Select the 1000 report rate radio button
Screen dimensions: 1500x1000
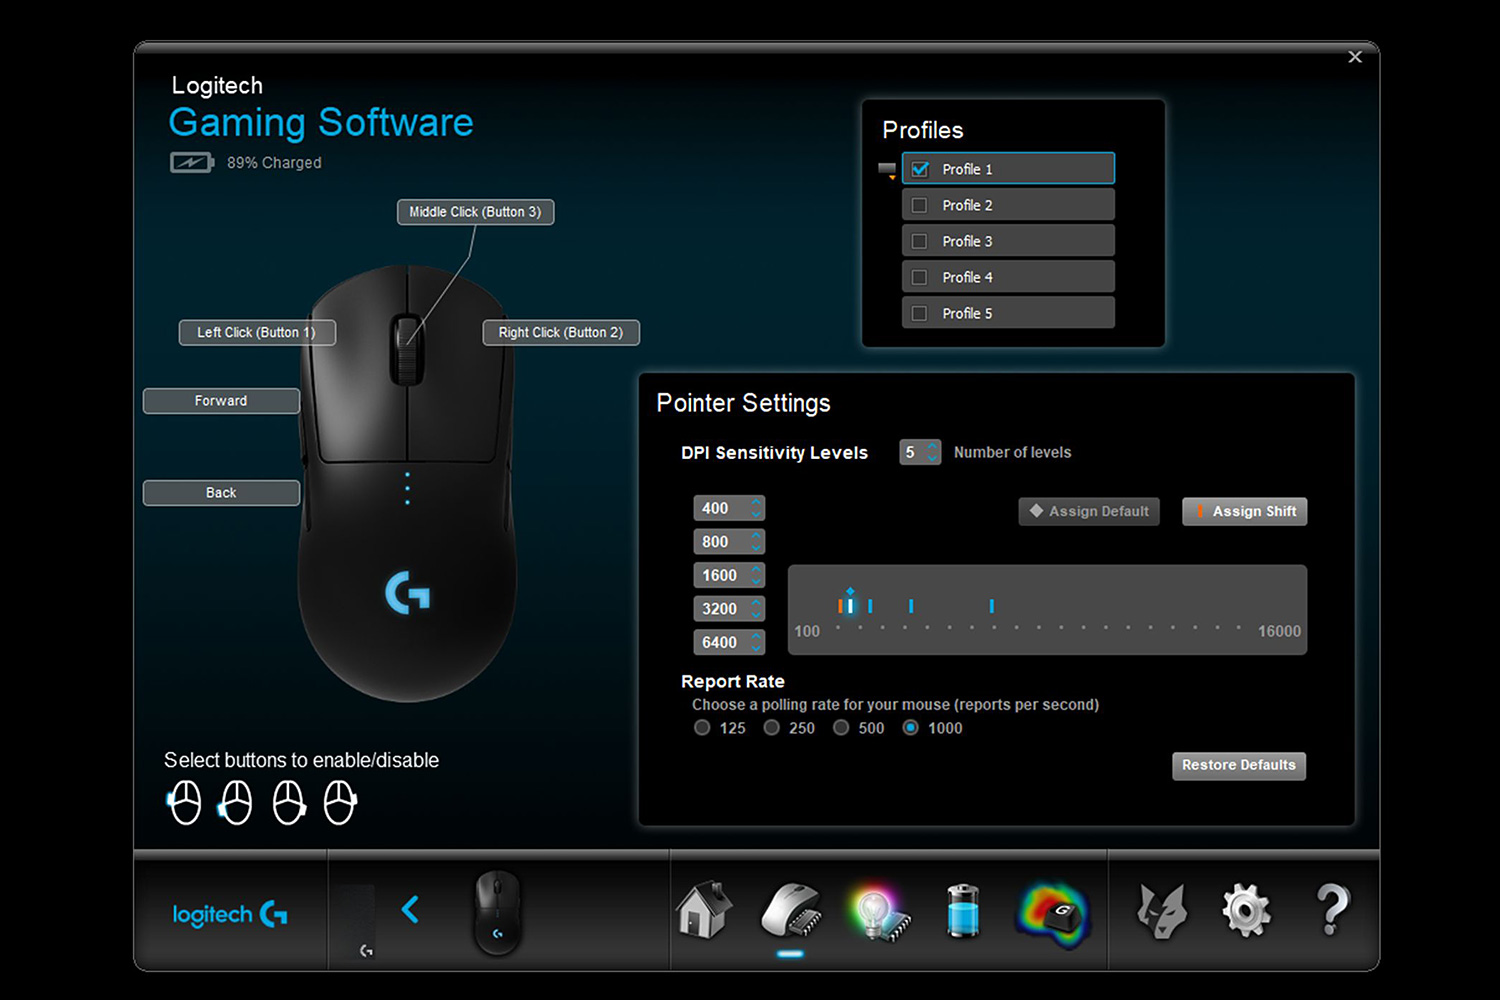(910, 728)
